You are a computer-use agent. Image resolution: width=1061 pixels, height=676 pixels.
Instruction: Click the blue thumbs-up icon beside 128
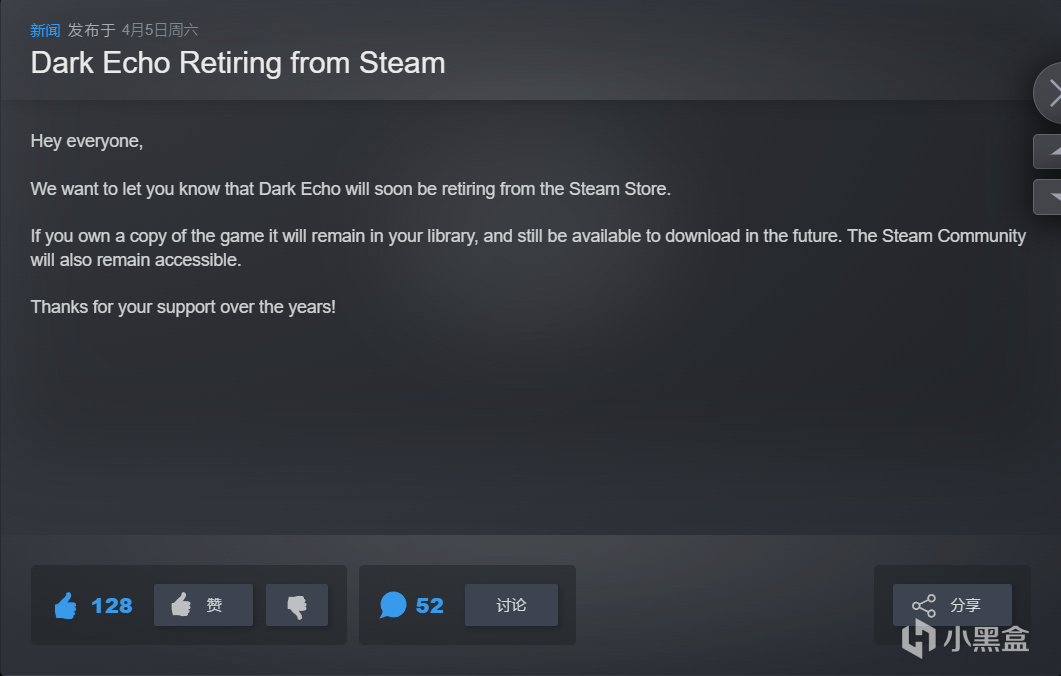click(x=66, y=605)
